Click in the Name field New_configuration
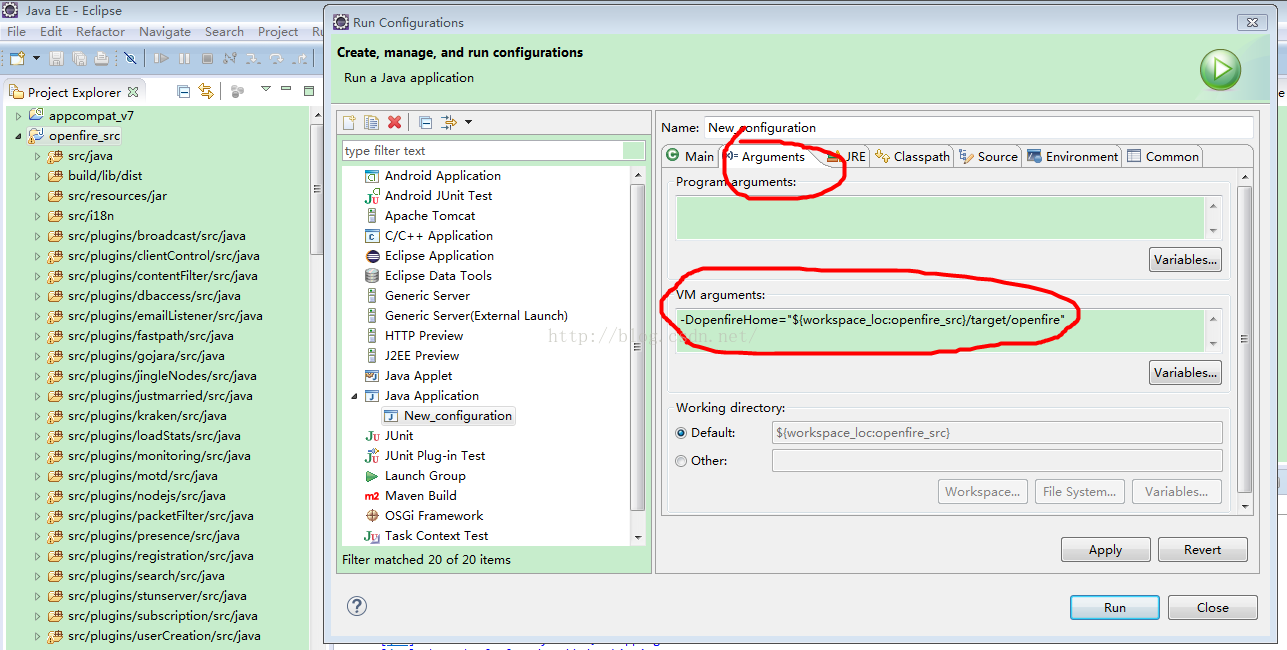1287x650 pixels. [x=978, y=127]
